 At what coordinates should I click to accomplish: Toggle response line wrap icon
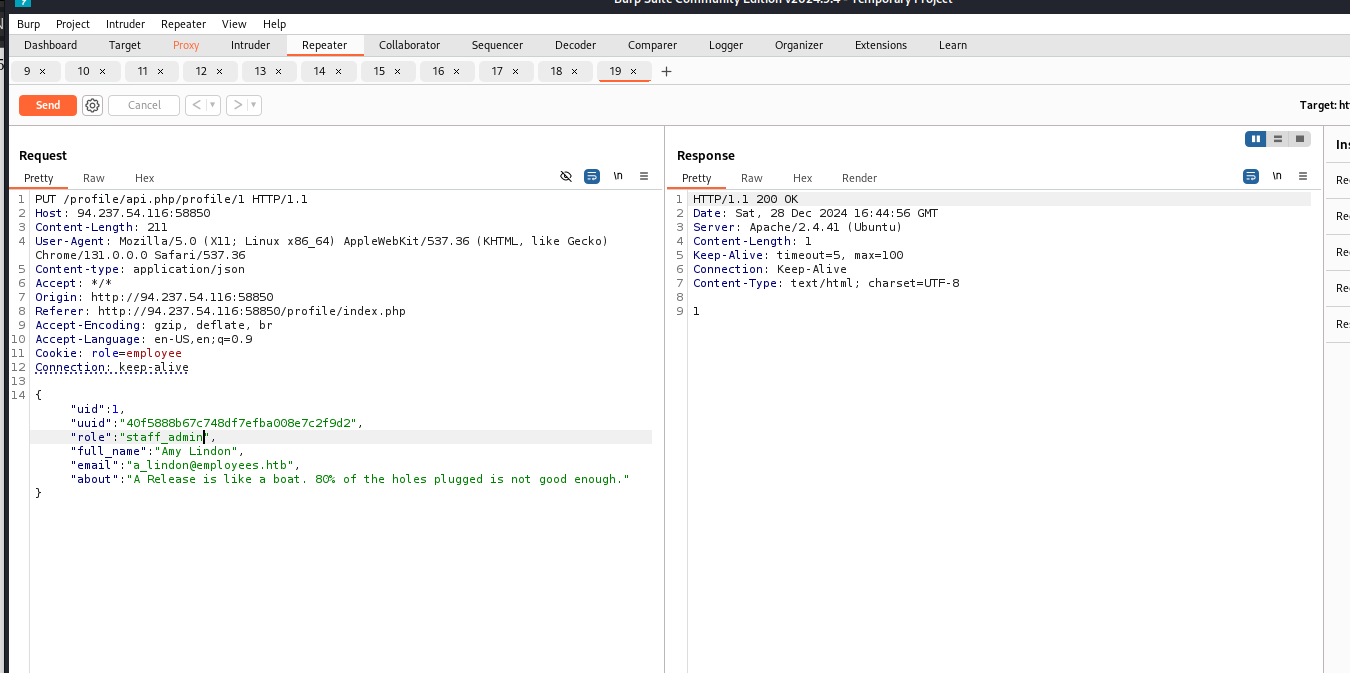pyautogui.click(x=1251, y=176)
